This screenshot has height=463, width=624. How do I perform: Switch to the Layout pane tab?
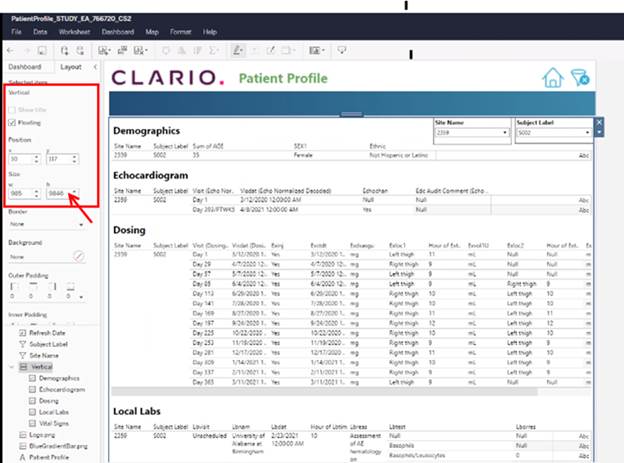tap(71, 67)
